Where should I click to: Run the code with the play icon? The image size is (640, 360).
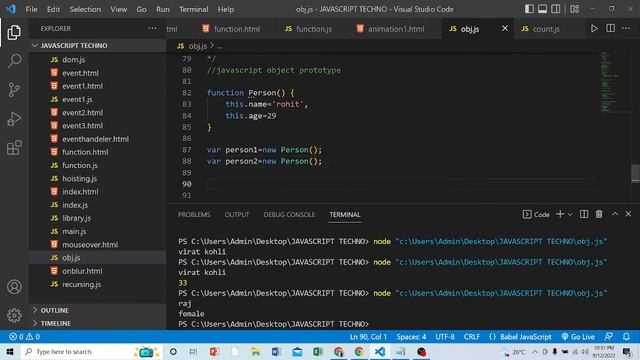pos(594,29)
